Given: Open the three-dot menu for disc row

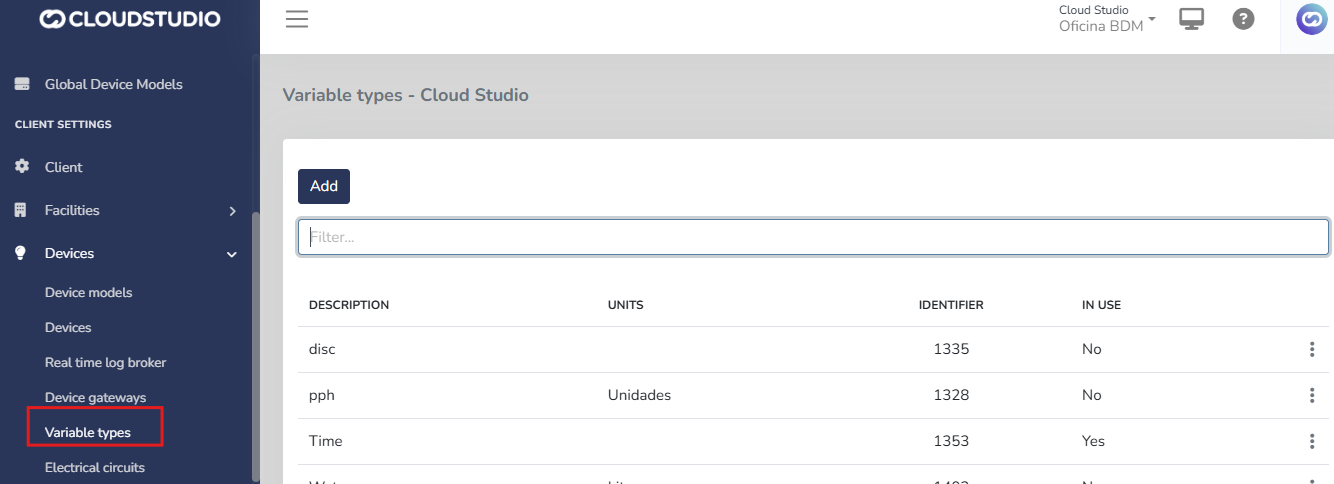Looking at the screenshot, I should [x=1311, y=349].
